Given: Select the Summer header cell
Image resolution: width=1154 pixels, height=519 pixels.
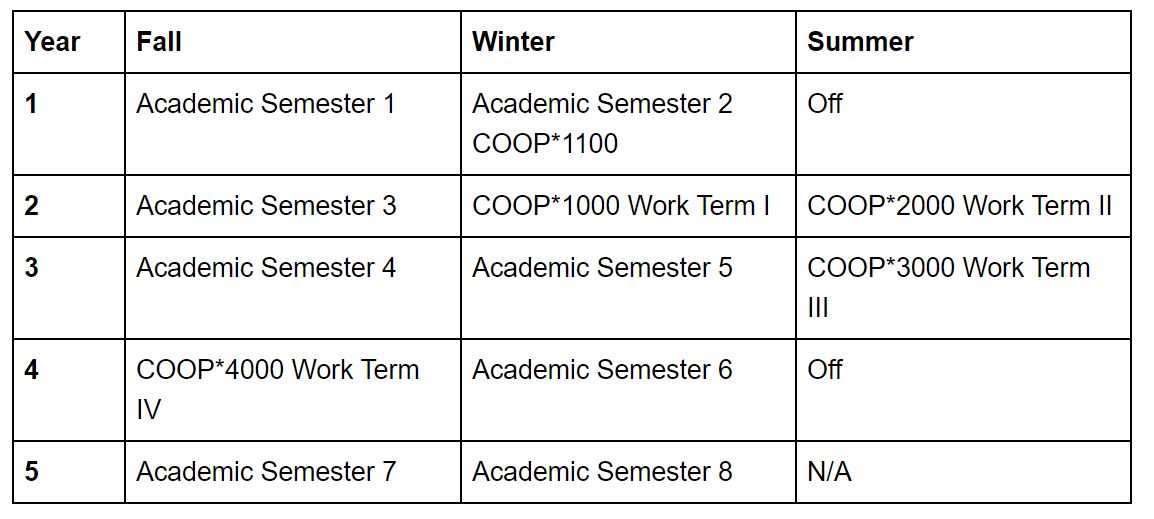Looking at the screenshot, I should [963, 42].
